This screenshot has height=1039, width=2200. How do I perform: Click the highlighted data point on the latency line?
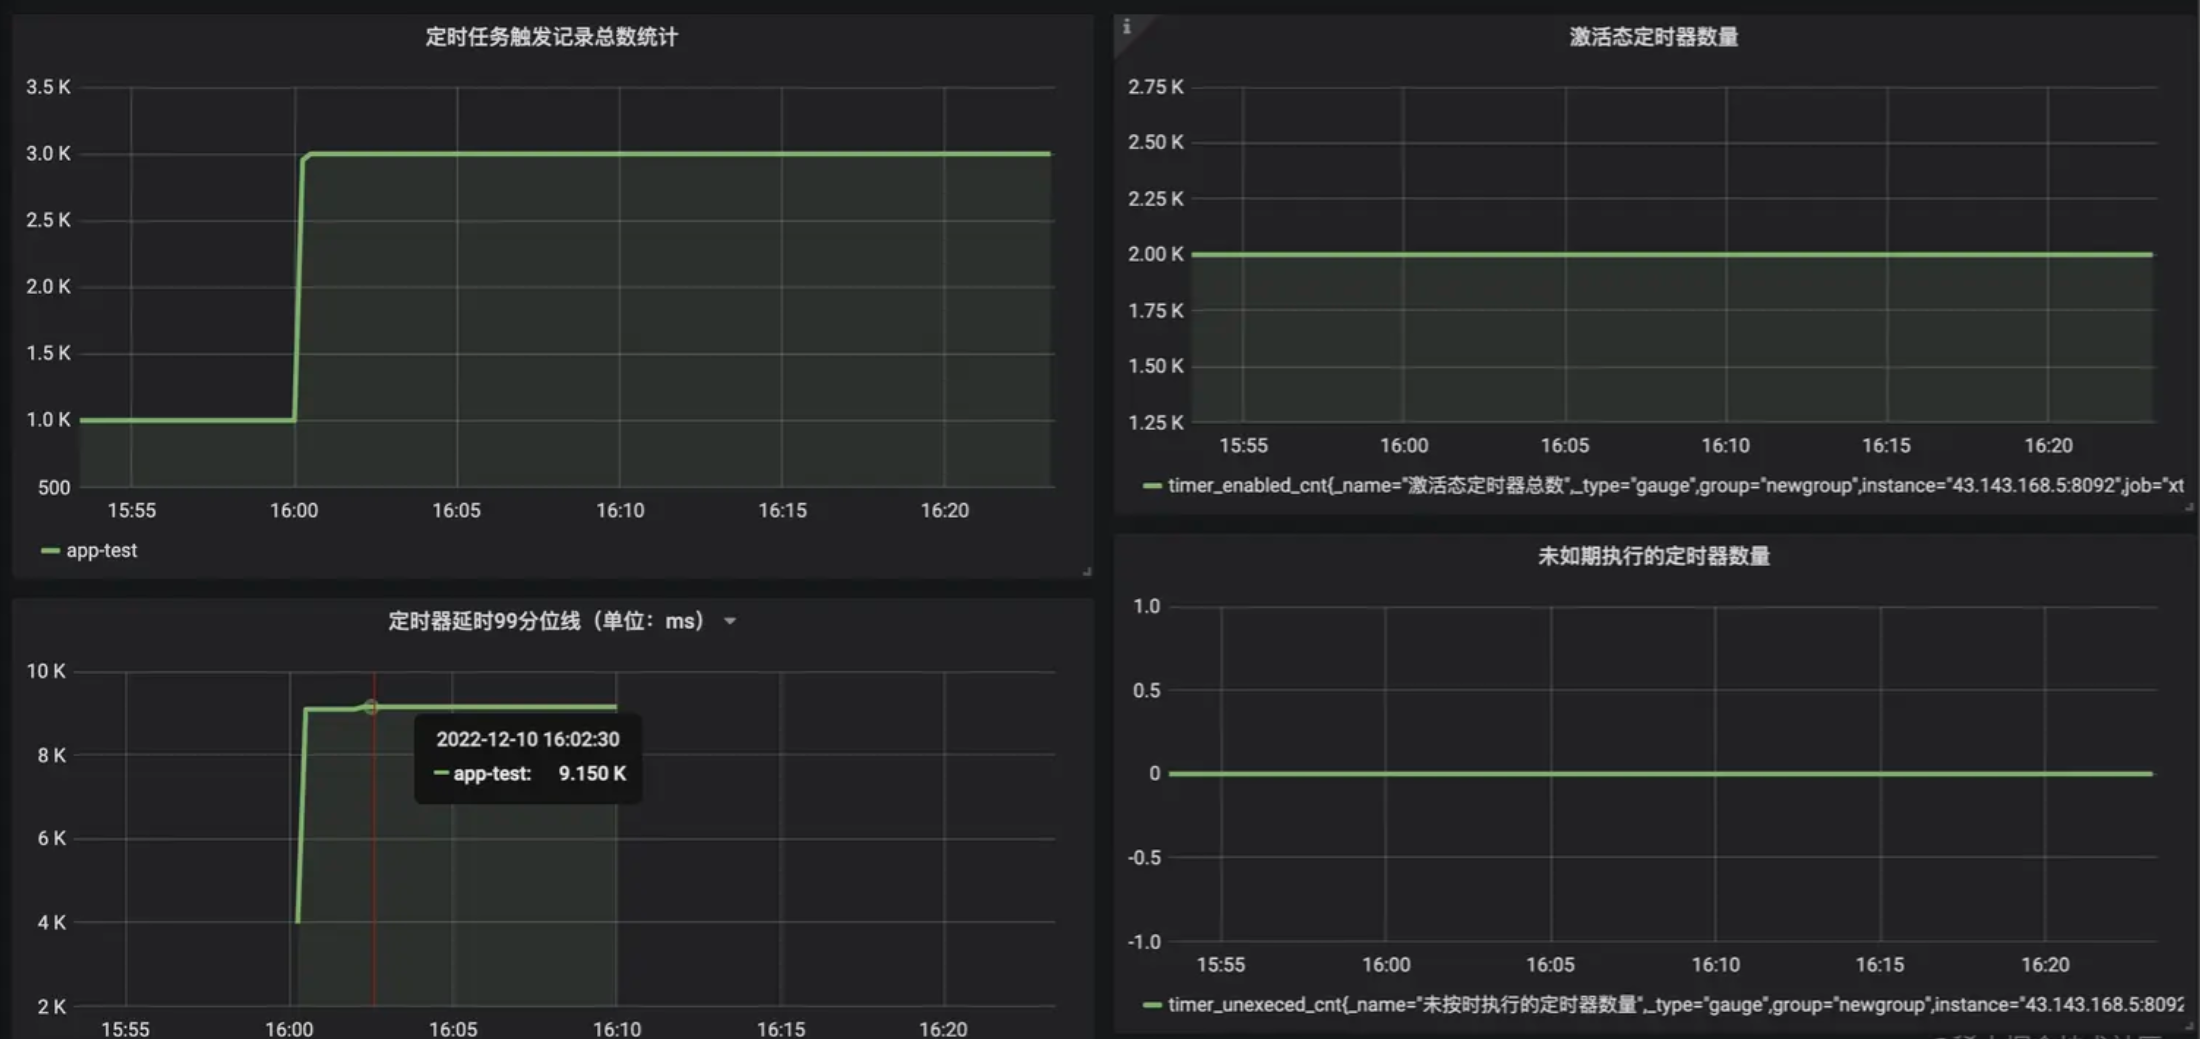[x=371, y=707]
